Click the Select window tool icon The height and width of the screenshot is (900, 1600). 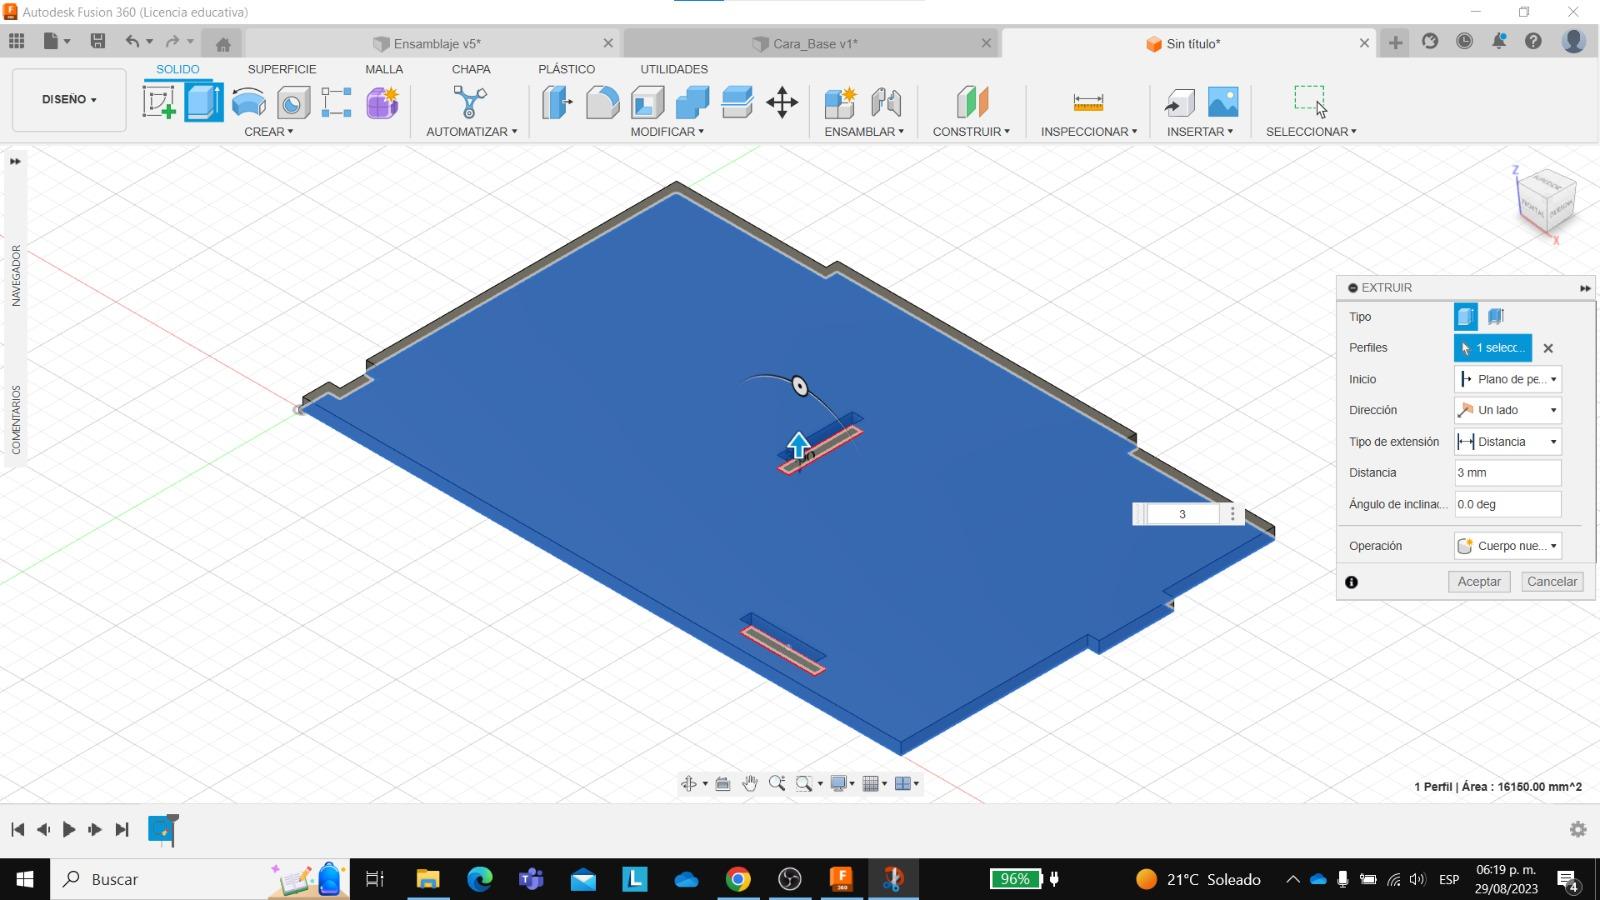coord(1311,102)
